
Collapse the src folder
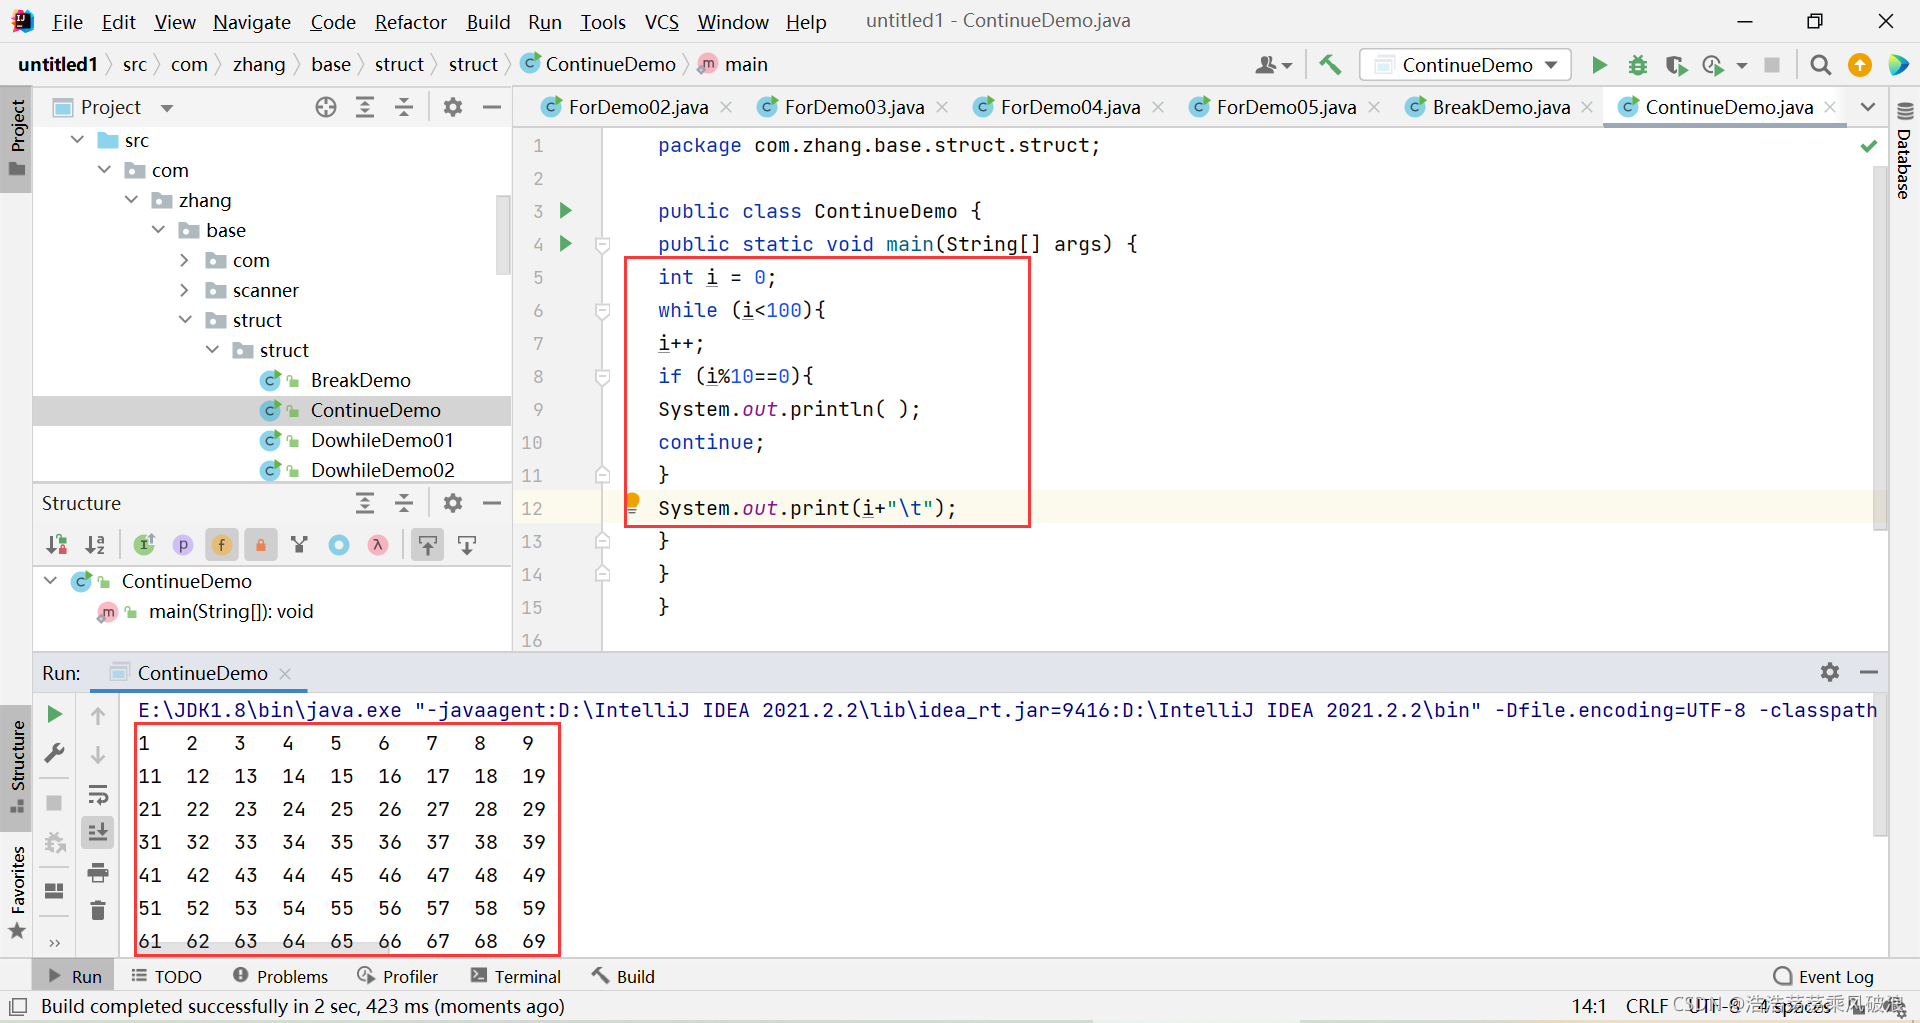(x=78, y=140)
